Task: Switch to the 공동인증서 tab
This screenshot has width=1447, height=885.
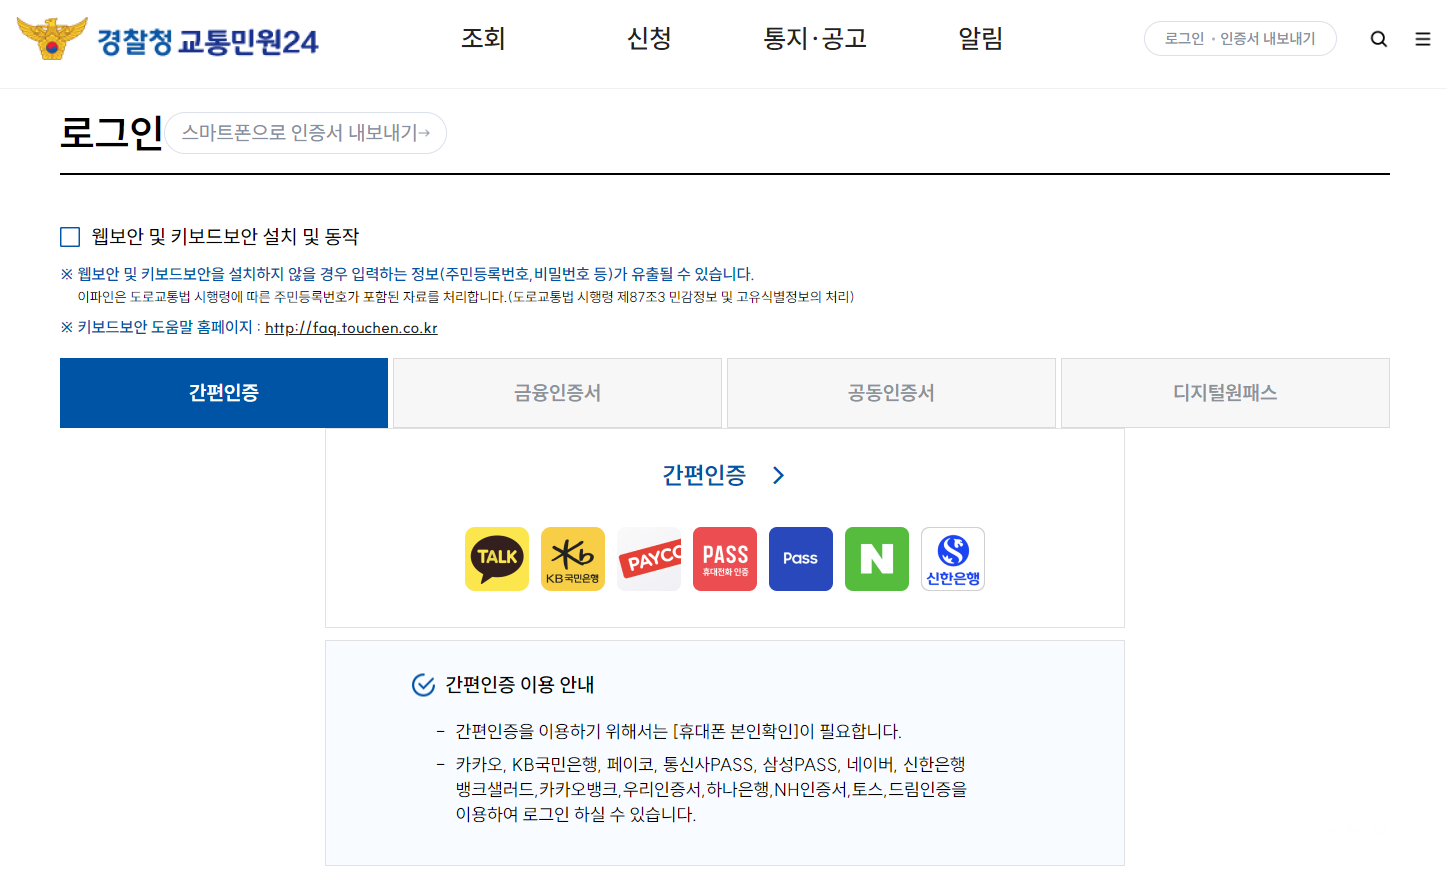Action: (891, 392)
